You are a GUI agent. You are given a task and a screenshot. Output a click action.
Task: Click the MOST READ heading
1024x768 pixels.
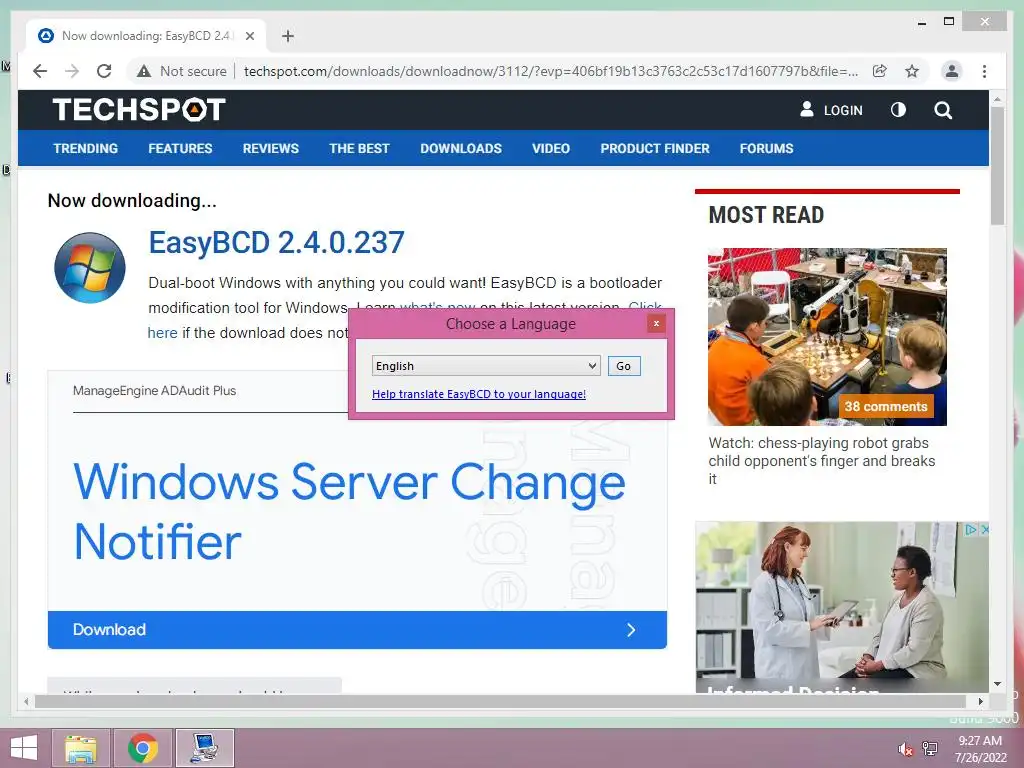pos(766,215)
